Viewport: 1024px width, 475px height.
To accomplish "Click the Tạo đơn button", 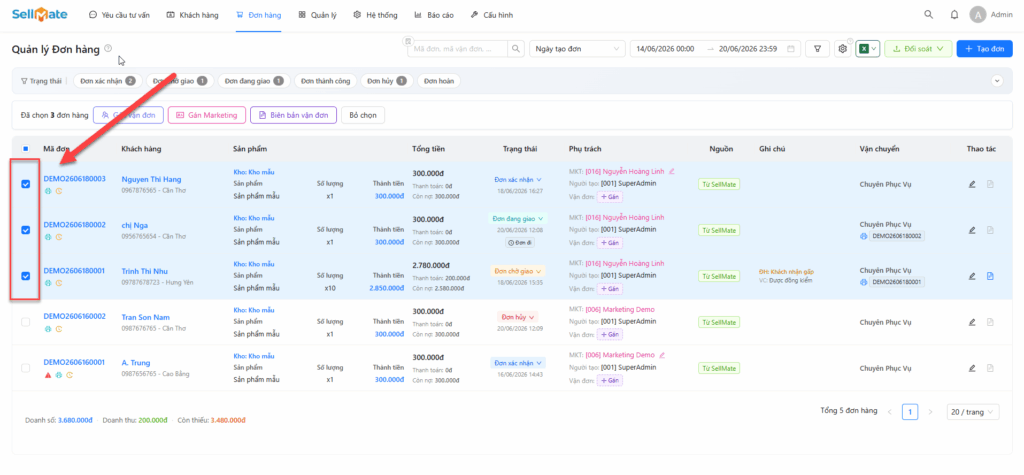I will [984, 49].
